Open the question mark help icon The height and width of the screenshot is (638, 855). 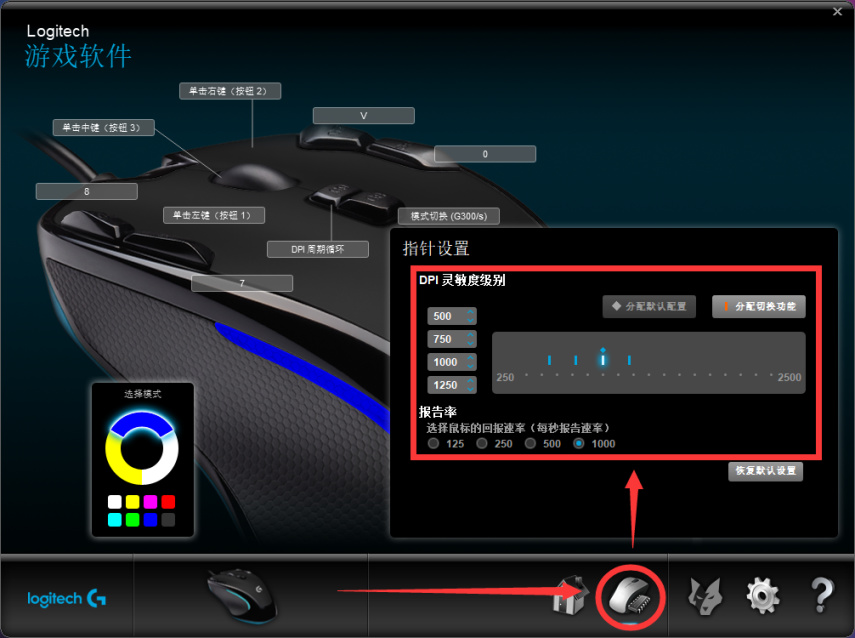(x=822, y=595)
